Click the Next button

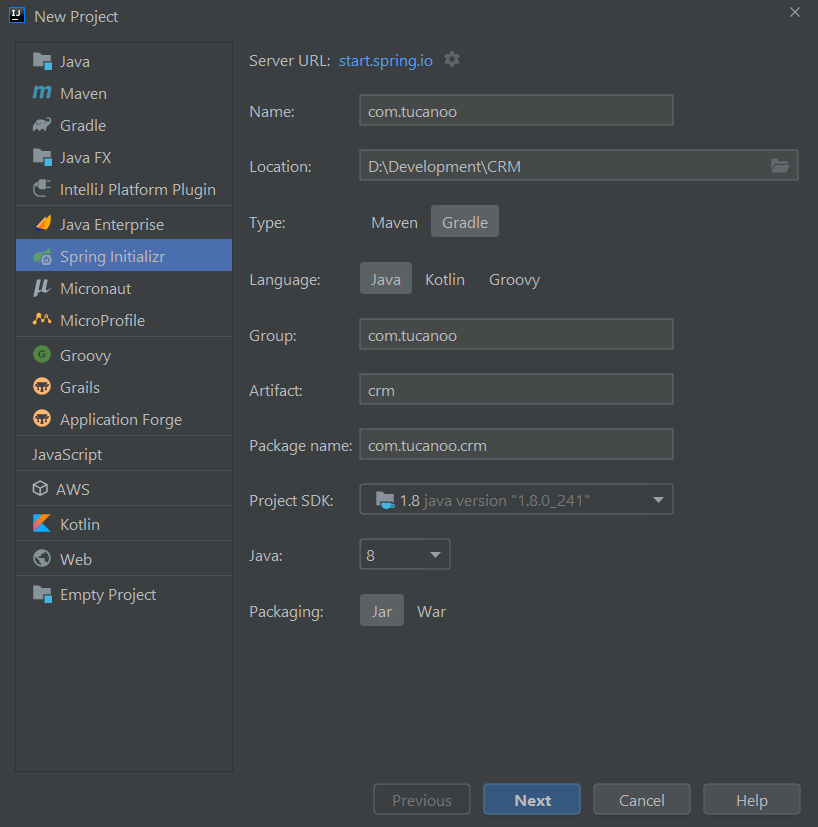[531, 799]
